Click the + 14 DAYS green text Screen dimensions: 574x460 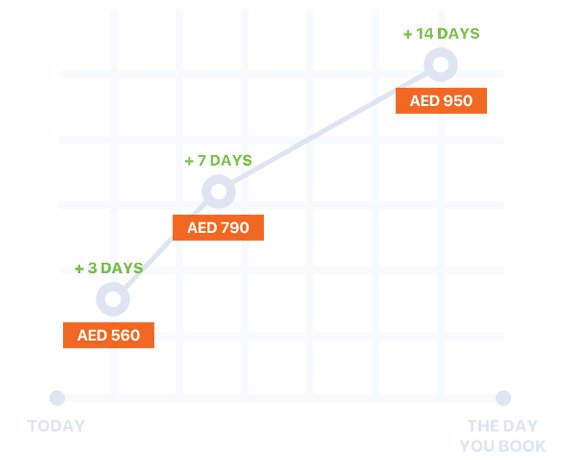[441, 34]
